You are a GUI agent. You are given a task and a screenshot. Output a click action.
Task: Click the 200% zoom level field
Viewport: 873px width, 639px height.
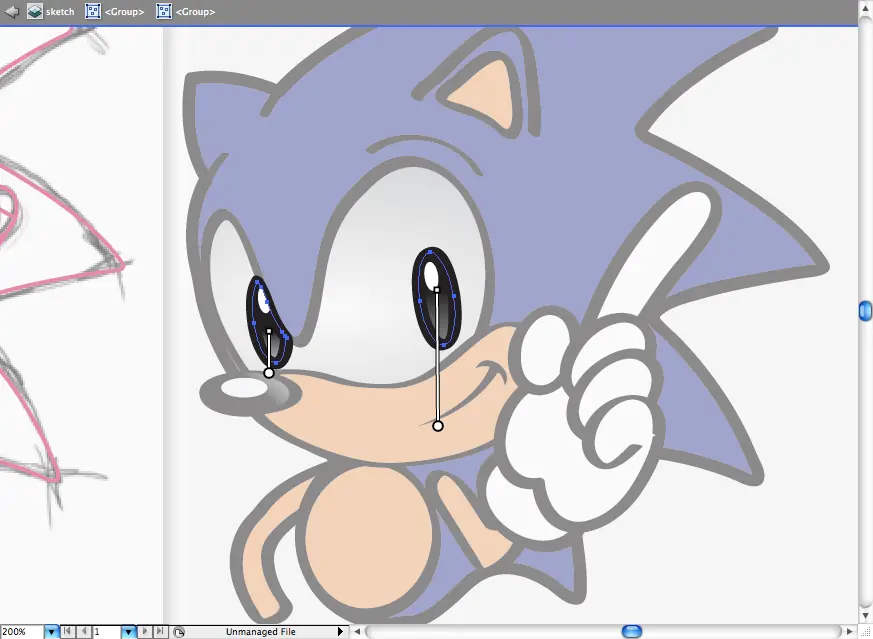[x=21, y=632]
